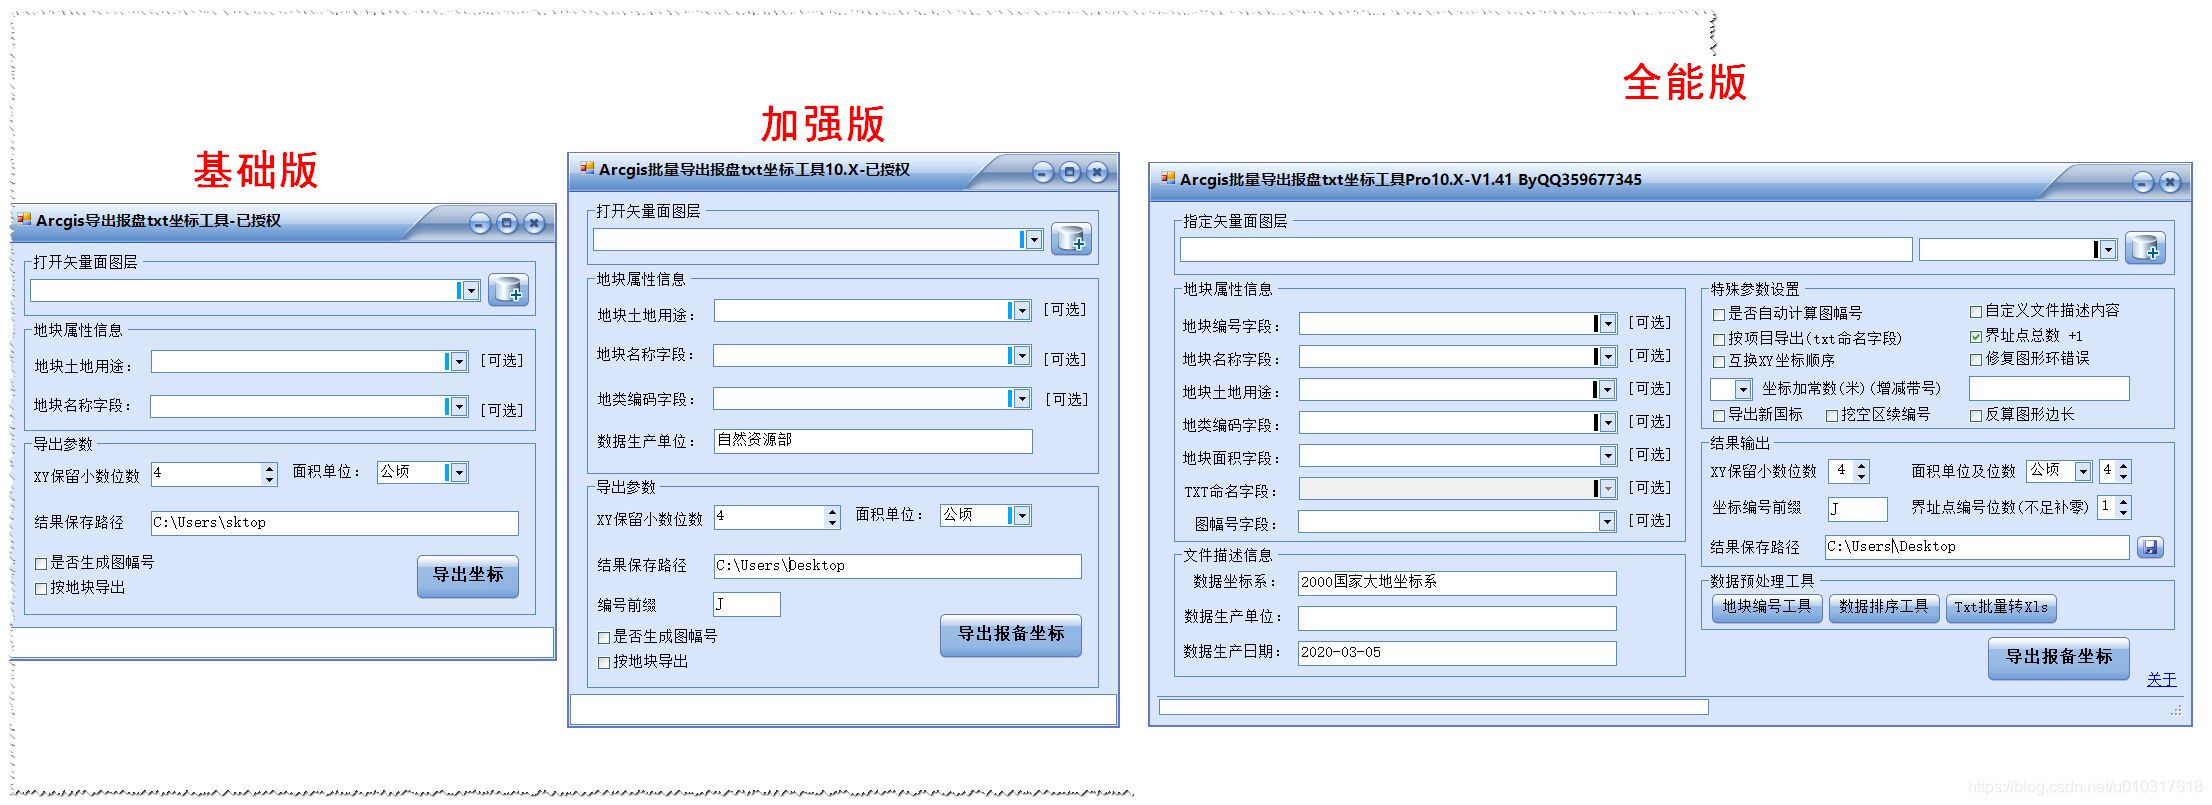Click the save-path disk icon in Pro window
This screenshot has width=2212, height=805.
tap(2150, 547)
